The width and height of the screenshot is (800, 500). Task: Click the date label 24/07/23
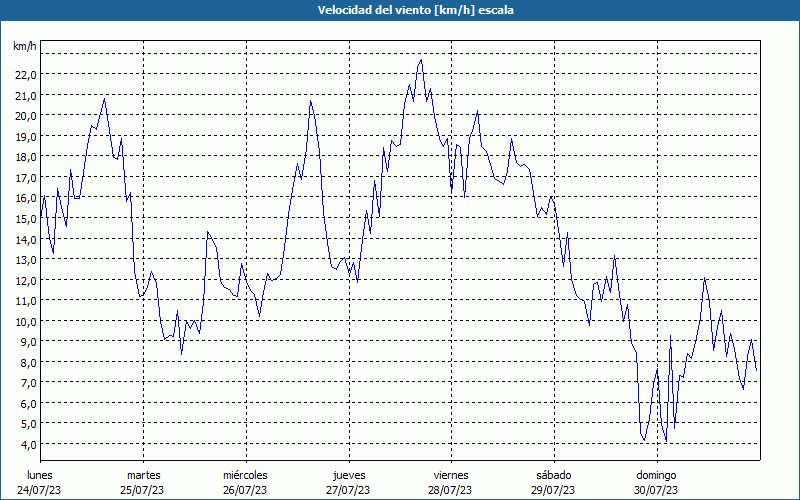pos(39,490)
